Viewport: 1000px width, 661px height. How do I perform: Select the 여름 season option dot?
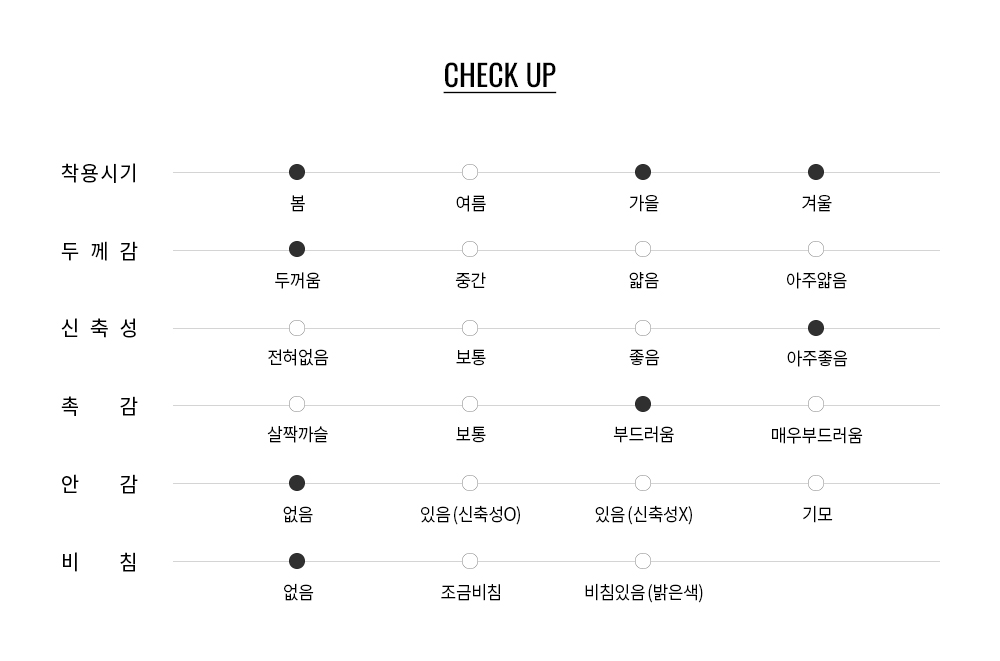click(x=470, y=172)
